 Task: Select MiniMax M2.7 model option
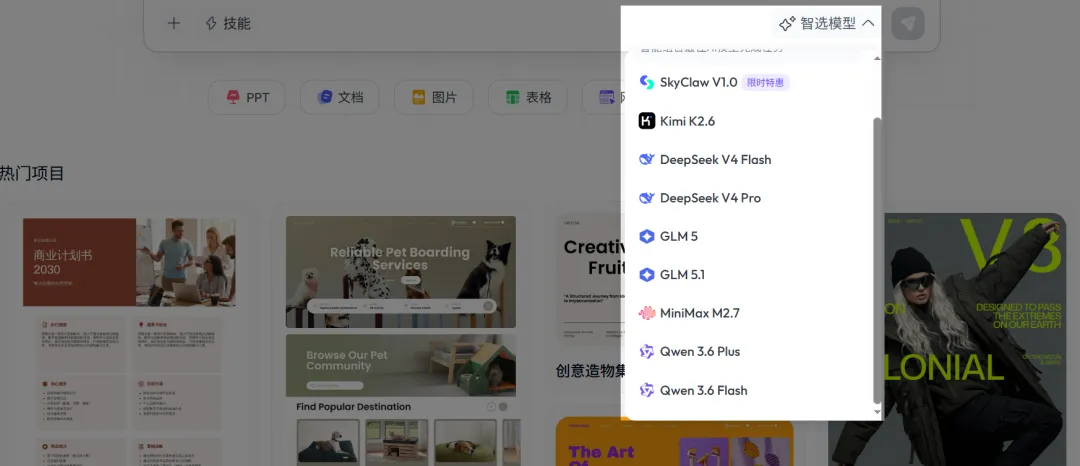749,313
